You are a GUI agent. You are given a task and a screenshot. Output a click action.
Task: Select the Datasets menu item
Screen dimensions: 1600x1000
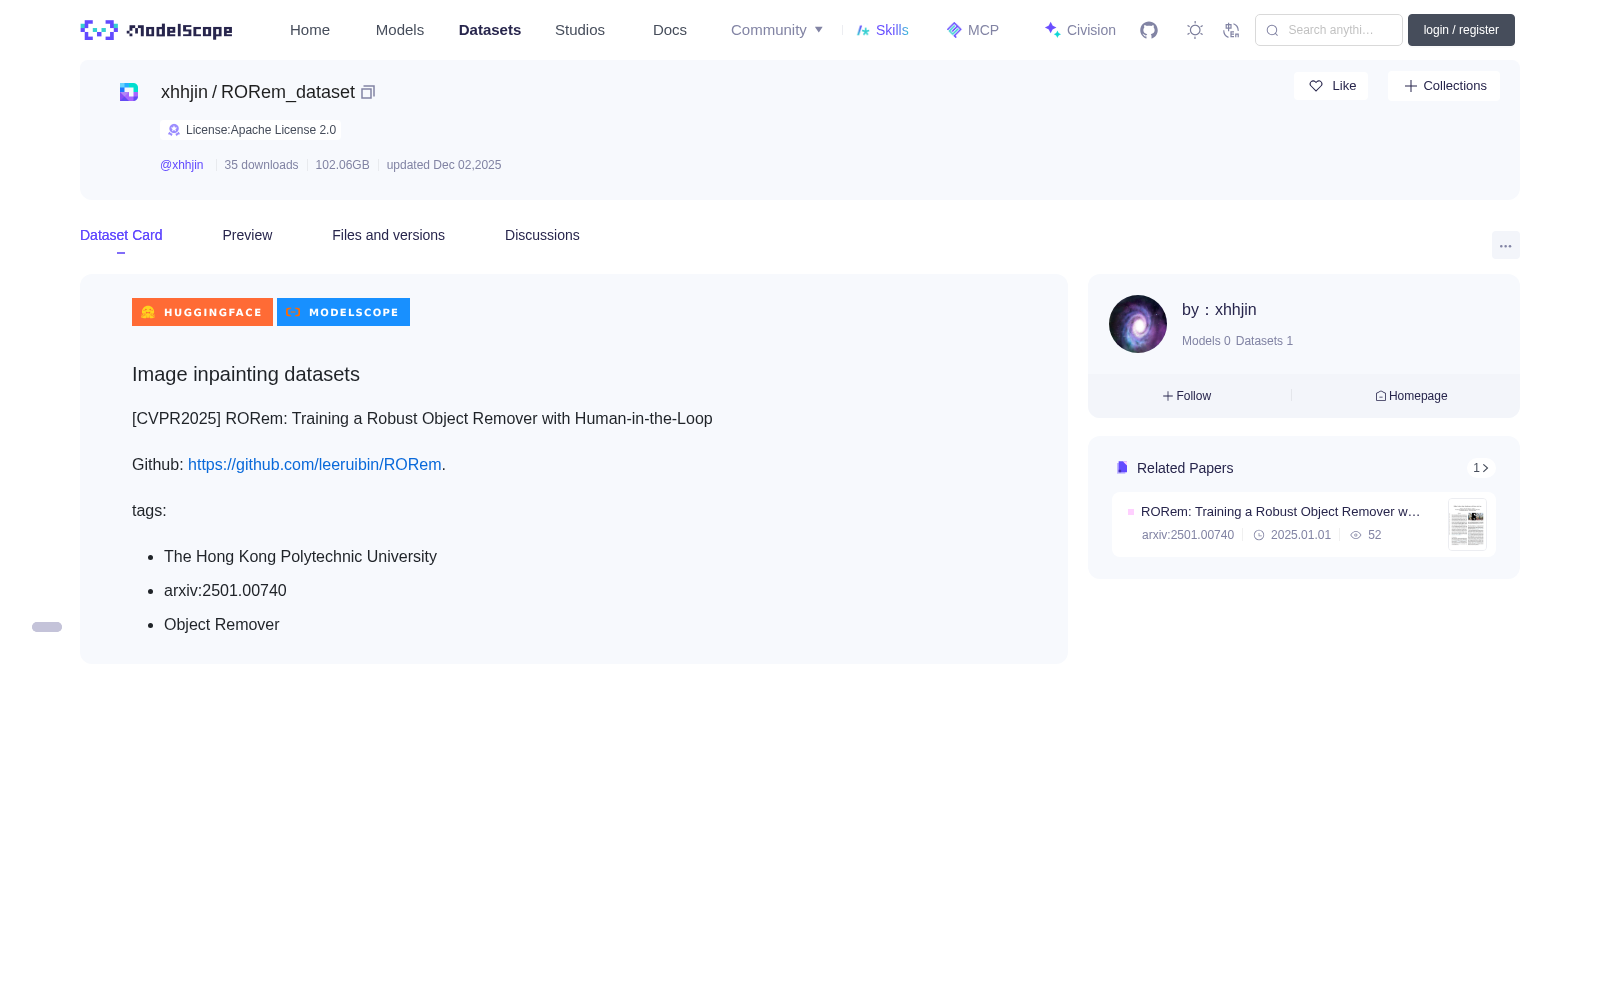pyautogui.click(x=490, y=30)
